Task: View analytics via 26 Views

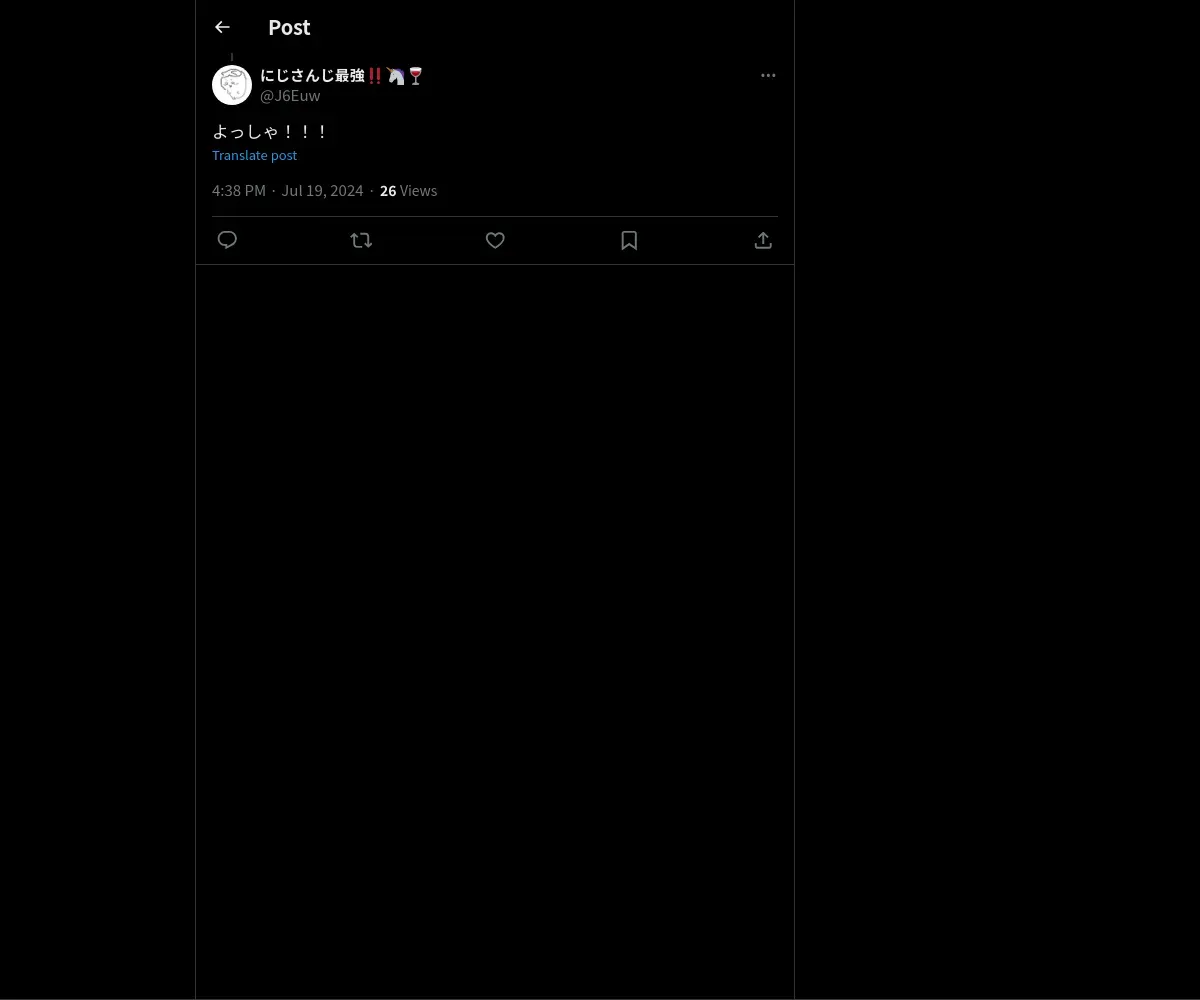Action: [x=408, y=190]
